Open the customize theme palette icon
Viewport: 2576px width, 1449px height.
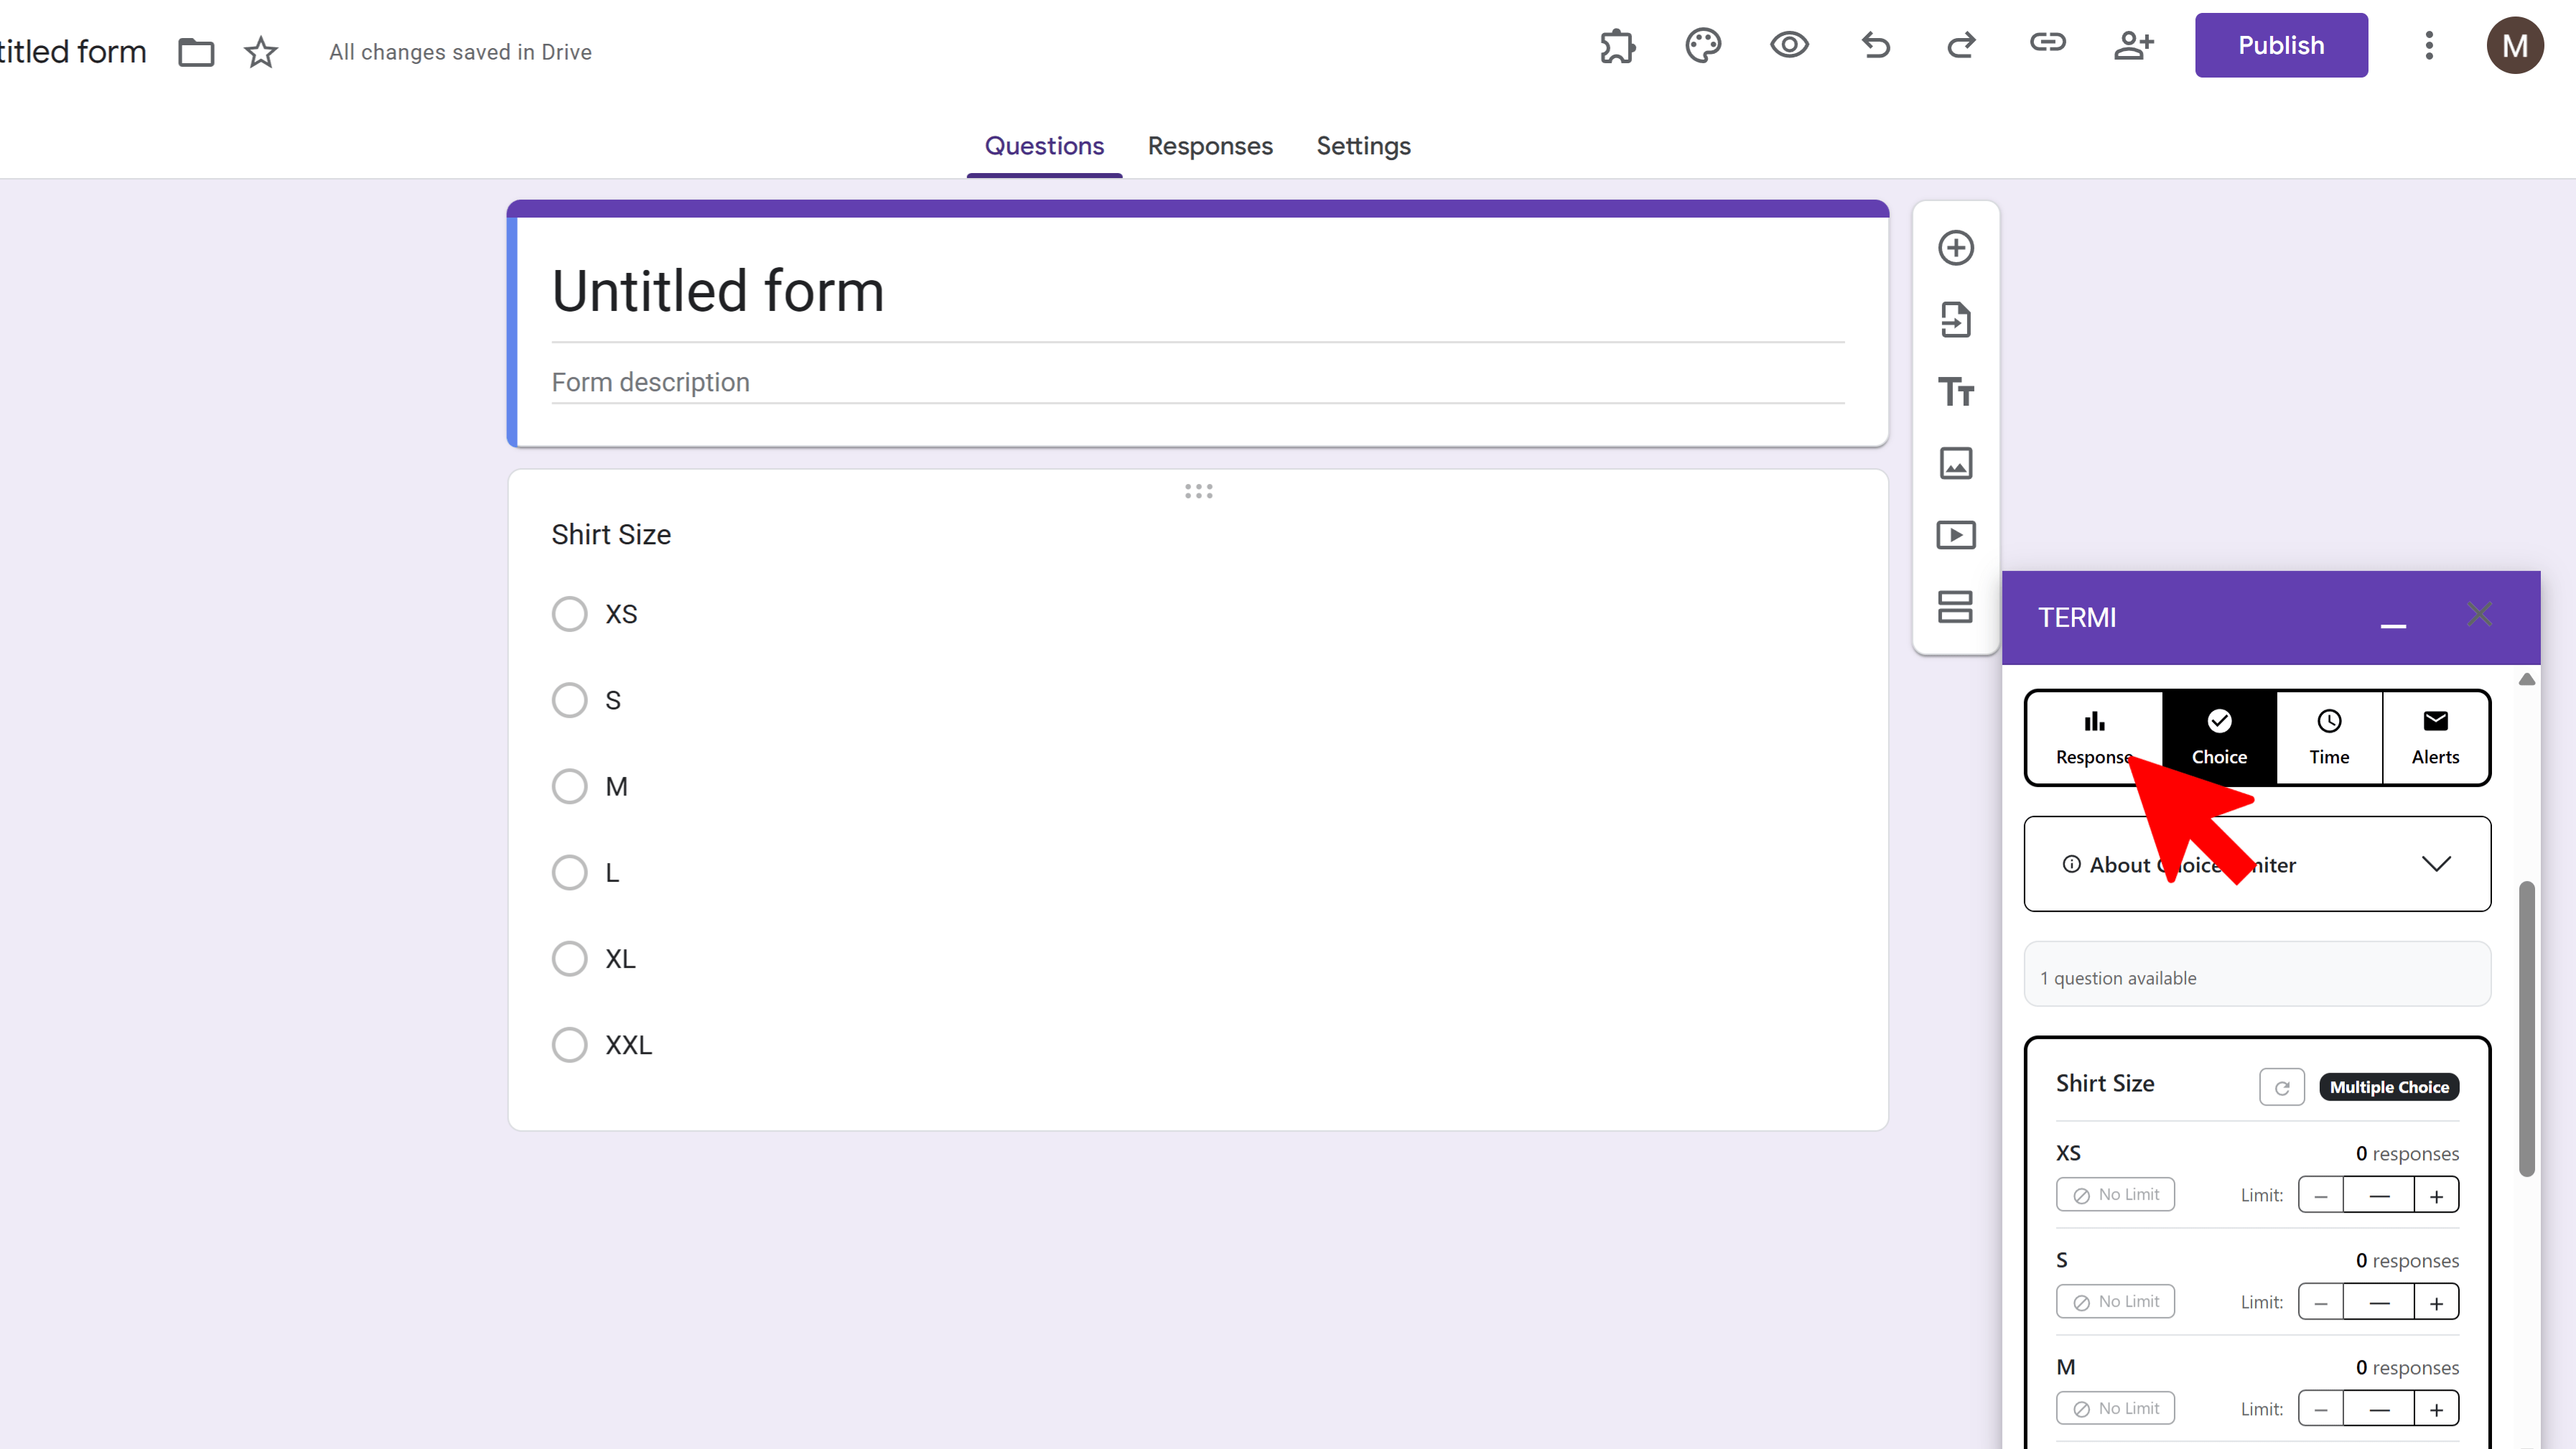point(1703,46)
